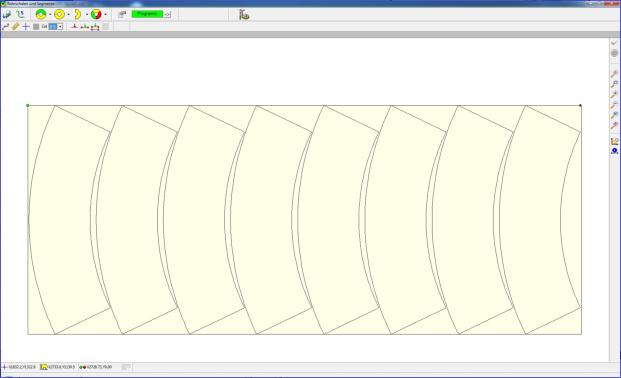
Task: Click the machine icon in top toolbar
Action: 244,15
